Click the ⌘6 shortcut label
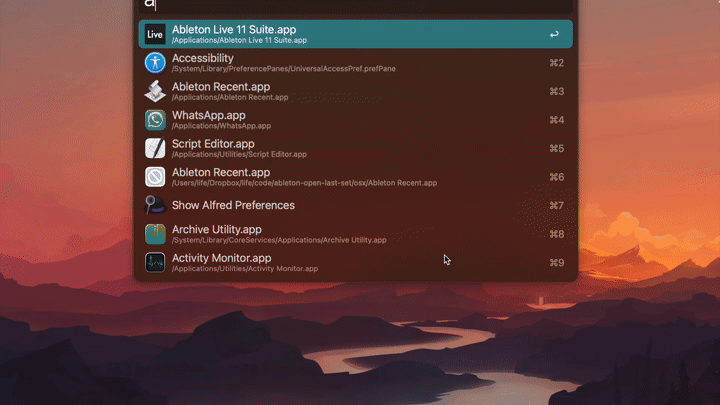Screen dimensions: 720x405 click(557, 177)
